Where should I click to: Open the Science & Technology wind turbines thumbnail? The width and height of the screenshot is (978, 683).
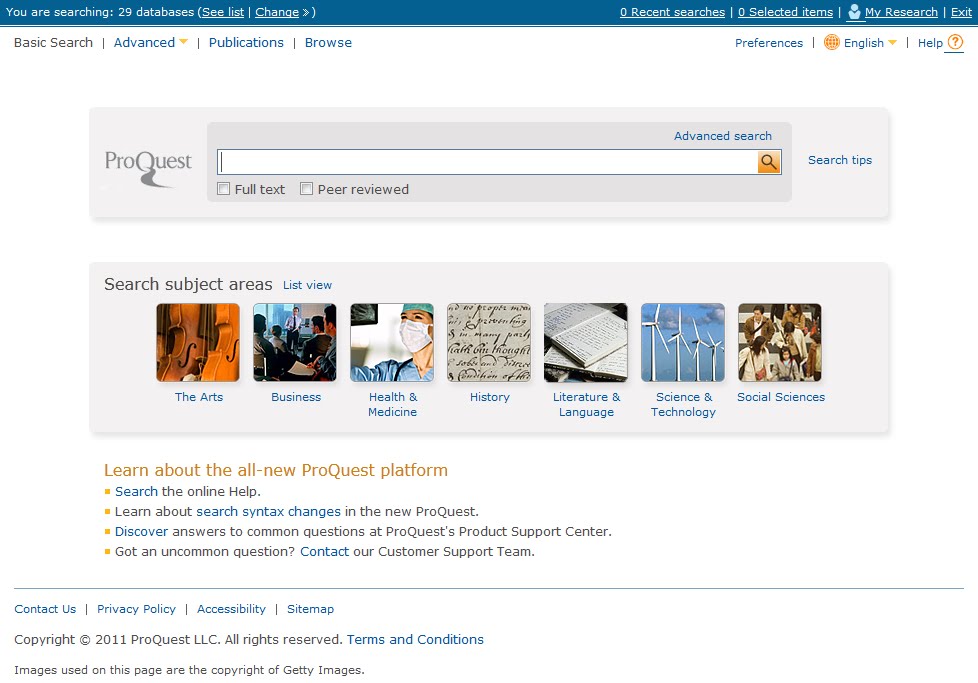(683, 342)
